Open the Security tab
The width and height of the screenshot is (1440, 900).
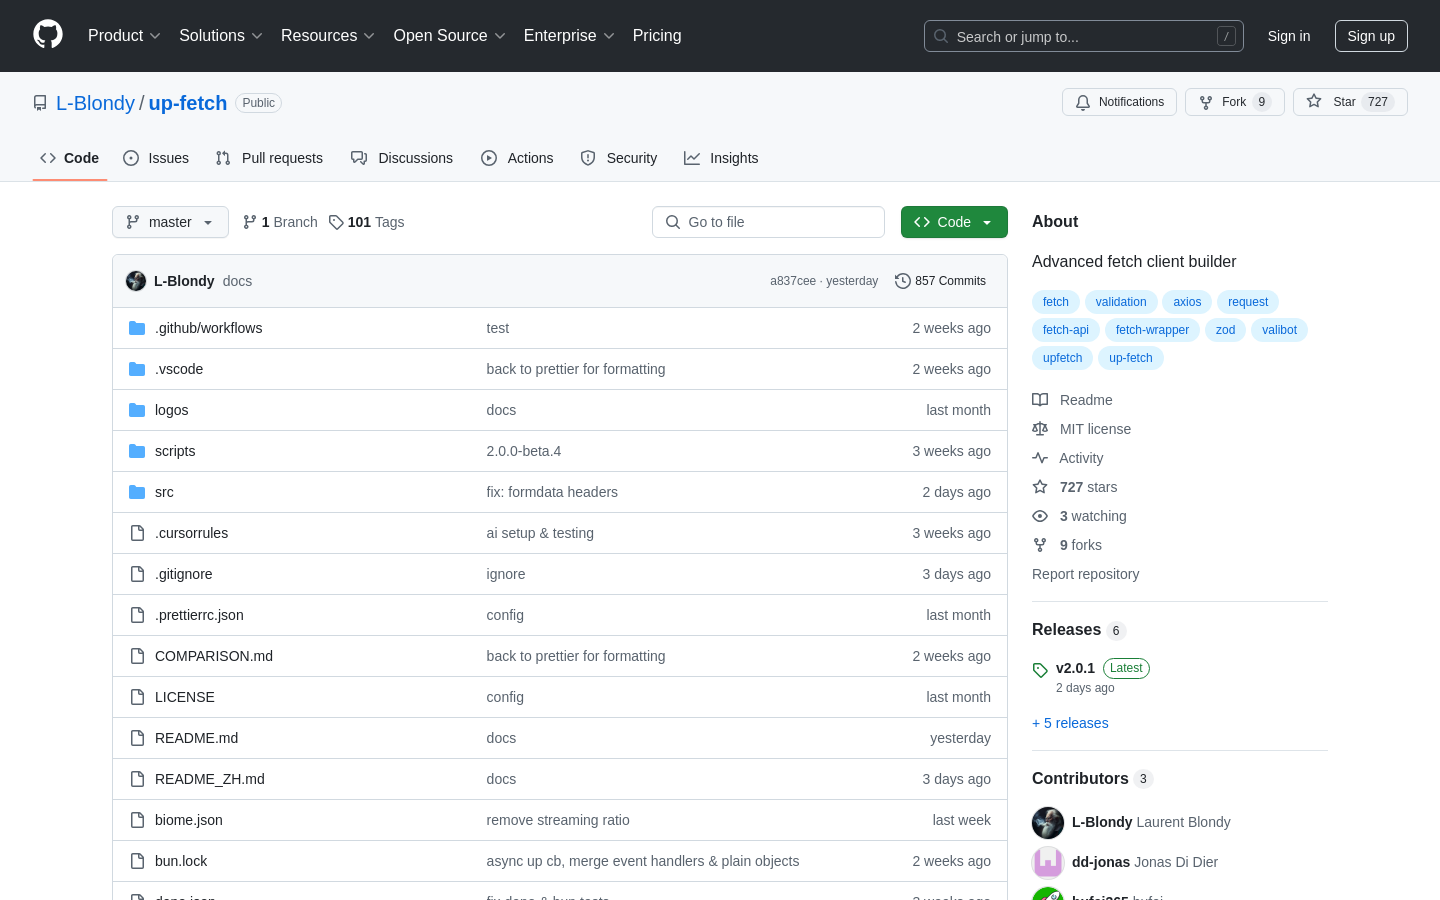[x=619, y=158]
